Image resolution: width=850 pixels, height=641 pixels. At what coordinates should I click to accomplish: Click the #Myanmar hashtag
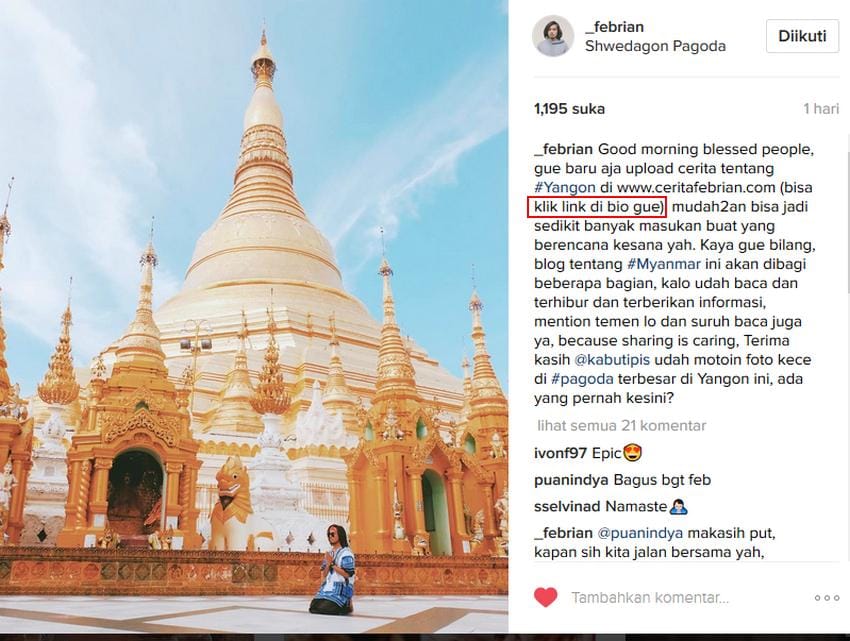(664, 264)
